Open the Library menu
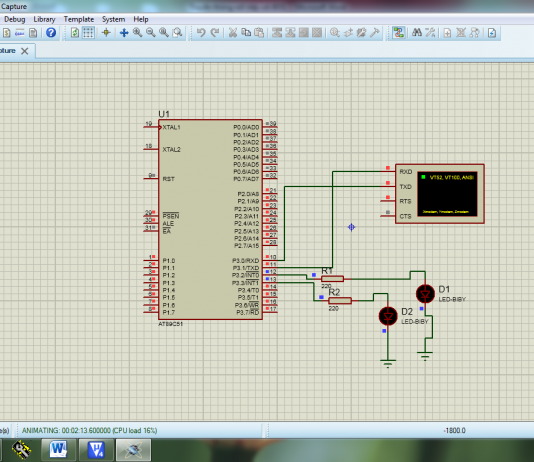Viewport: 534px width, 462px height. point(44,19)
